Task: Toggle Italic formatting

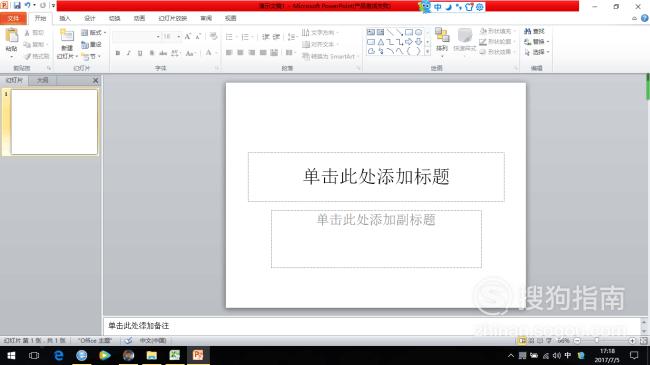Action: [129, 53]
